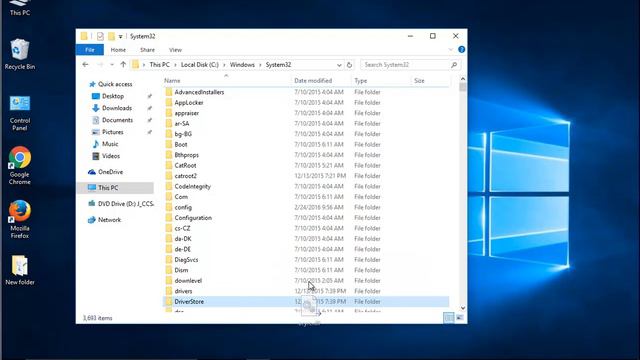Open the Recycle Bin desktop icon
This screenshot has width=640, height=360.
coord(20,54)
